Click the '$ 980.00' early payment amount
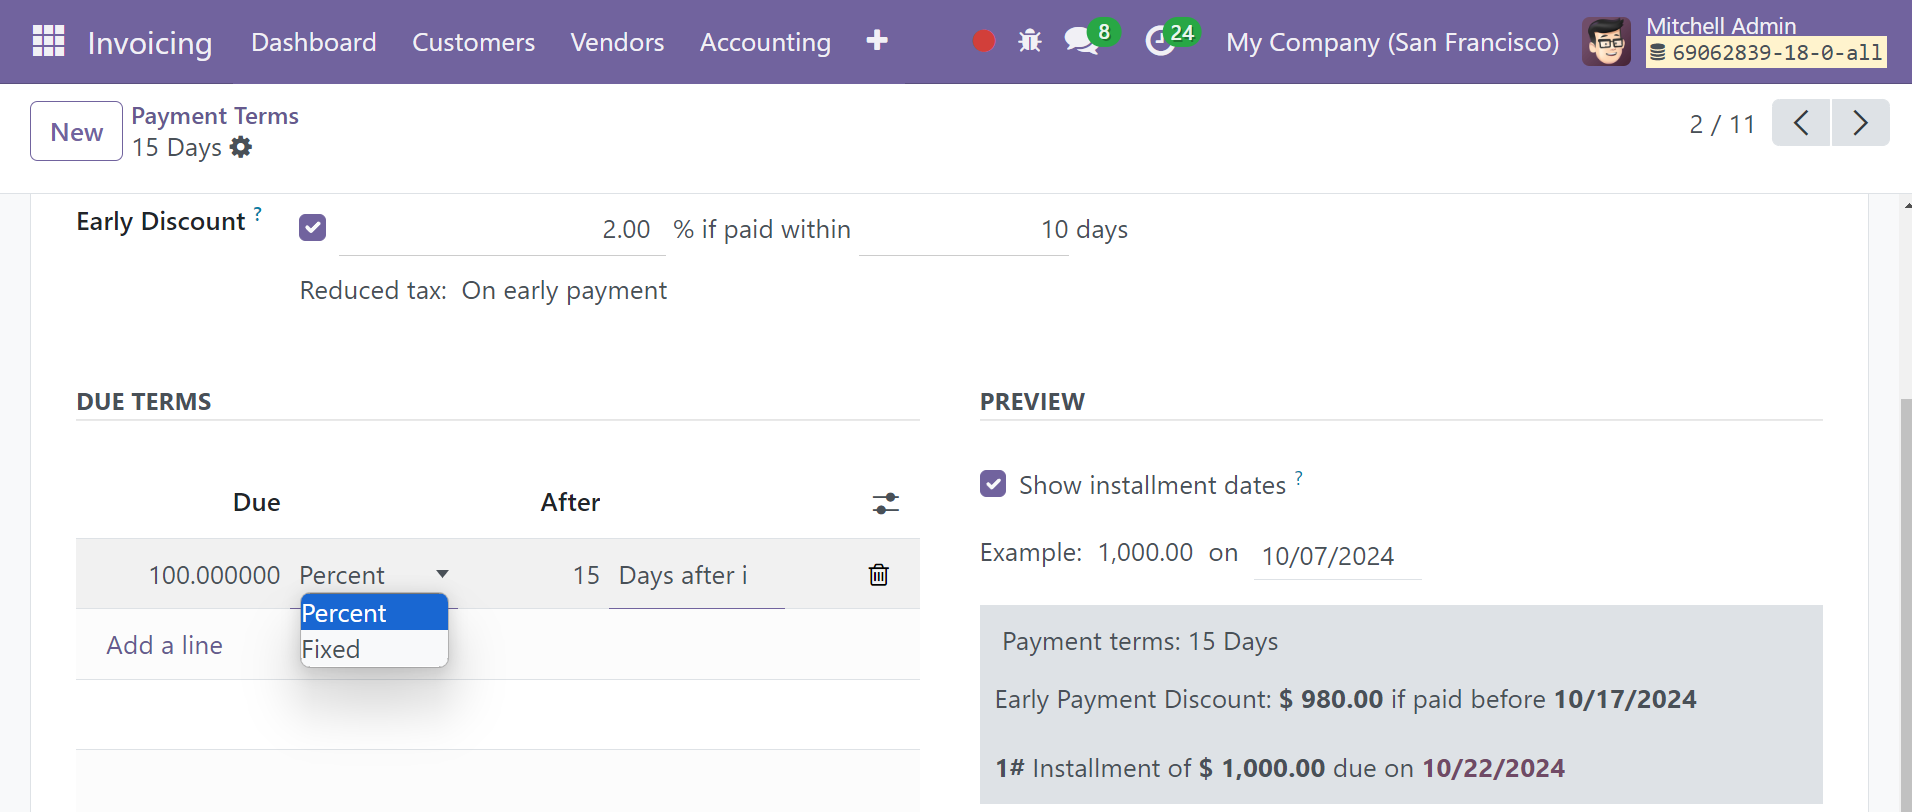This screenshot has width=1912, height=812. tap(1331, 699)
